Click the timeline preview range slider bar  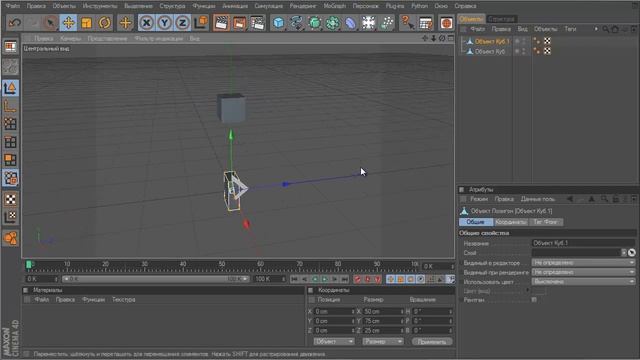coord(156,279)
